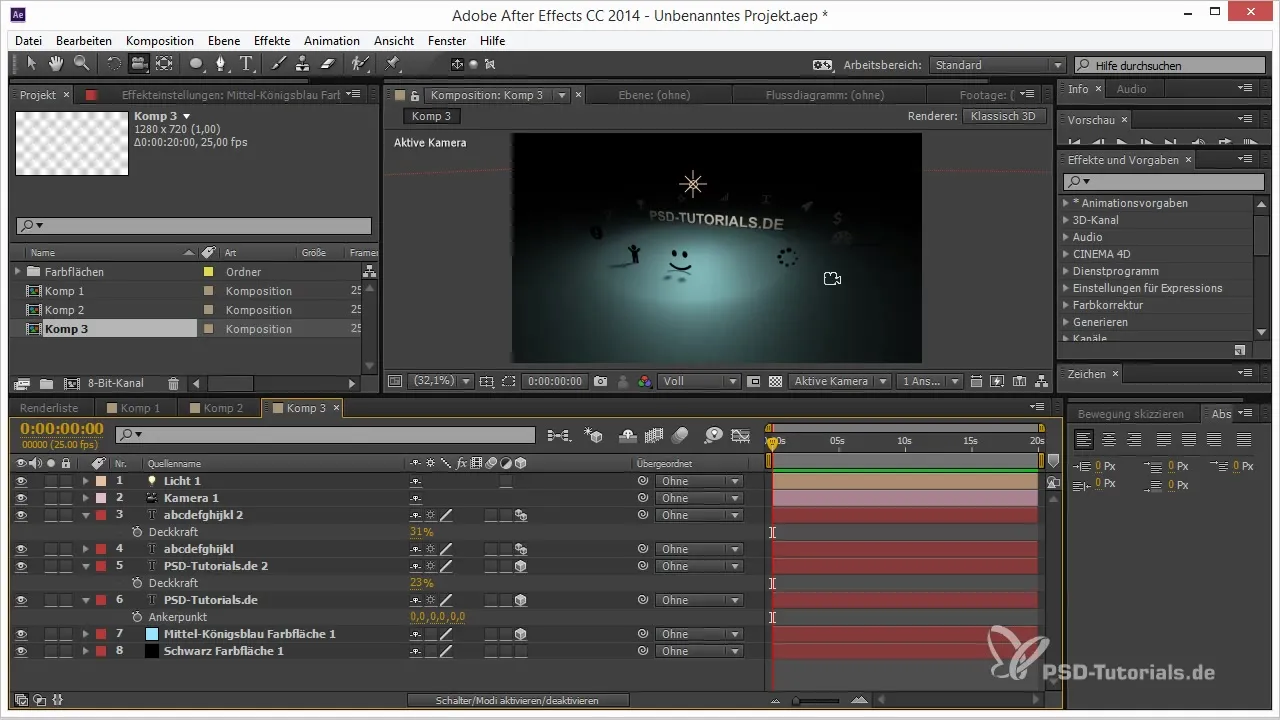Open the graph editor in timeline
Screen dimensions: 1280x720
coord(741,435)
